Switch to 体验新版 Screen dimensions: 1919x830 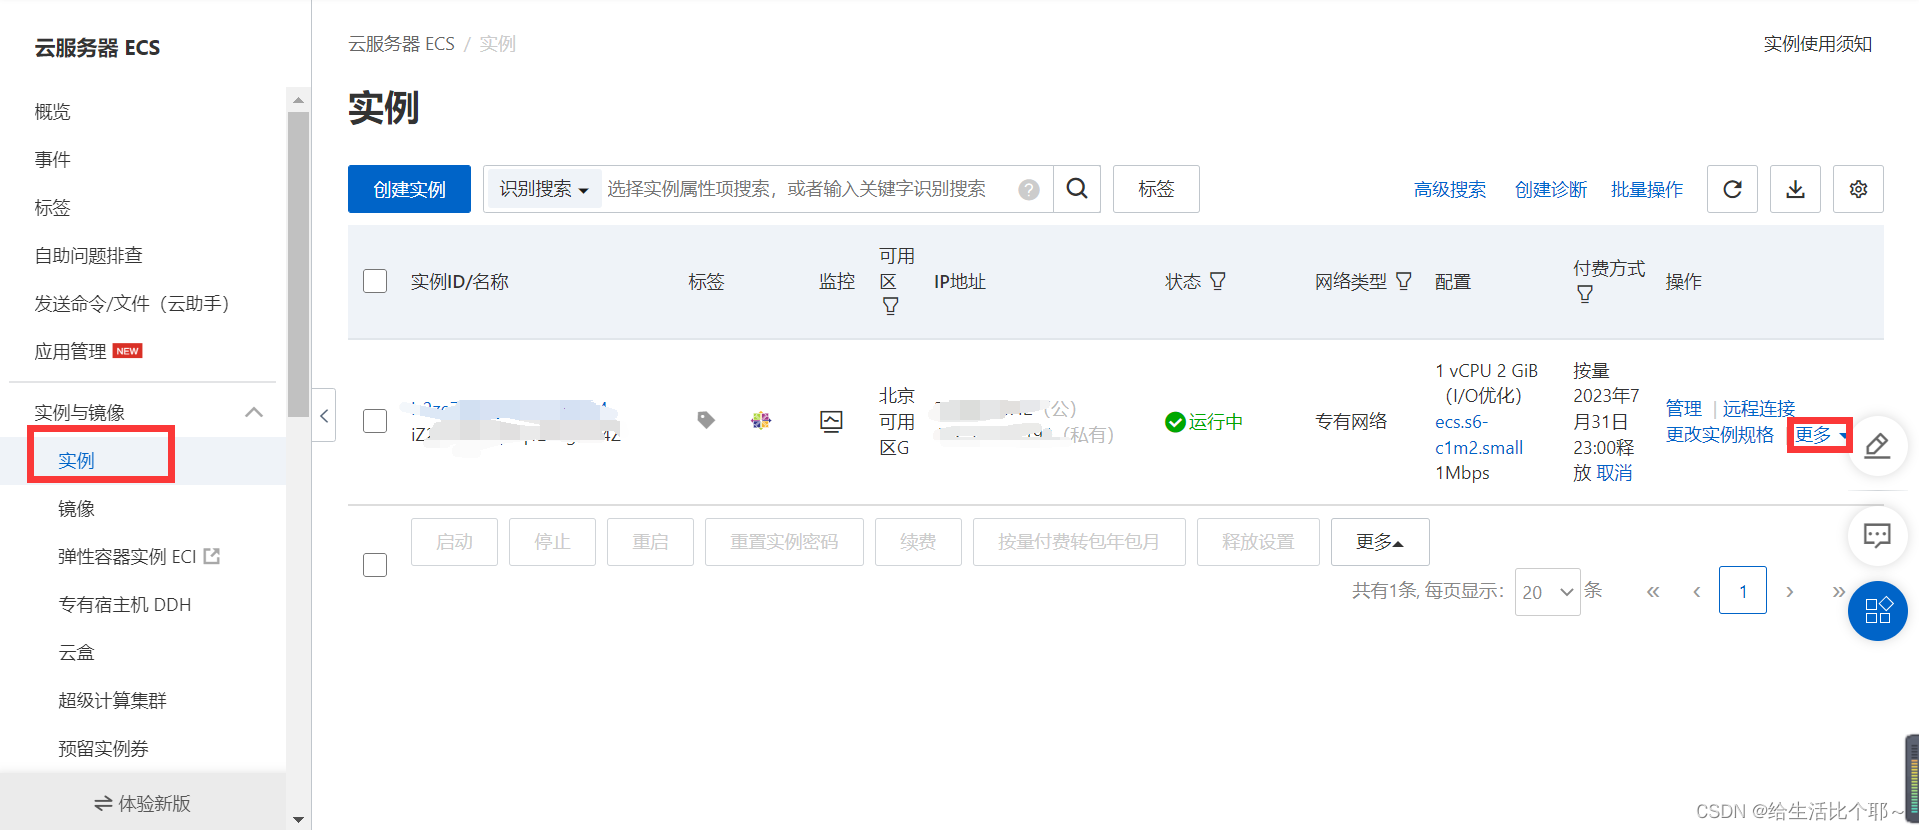(142, 803)
